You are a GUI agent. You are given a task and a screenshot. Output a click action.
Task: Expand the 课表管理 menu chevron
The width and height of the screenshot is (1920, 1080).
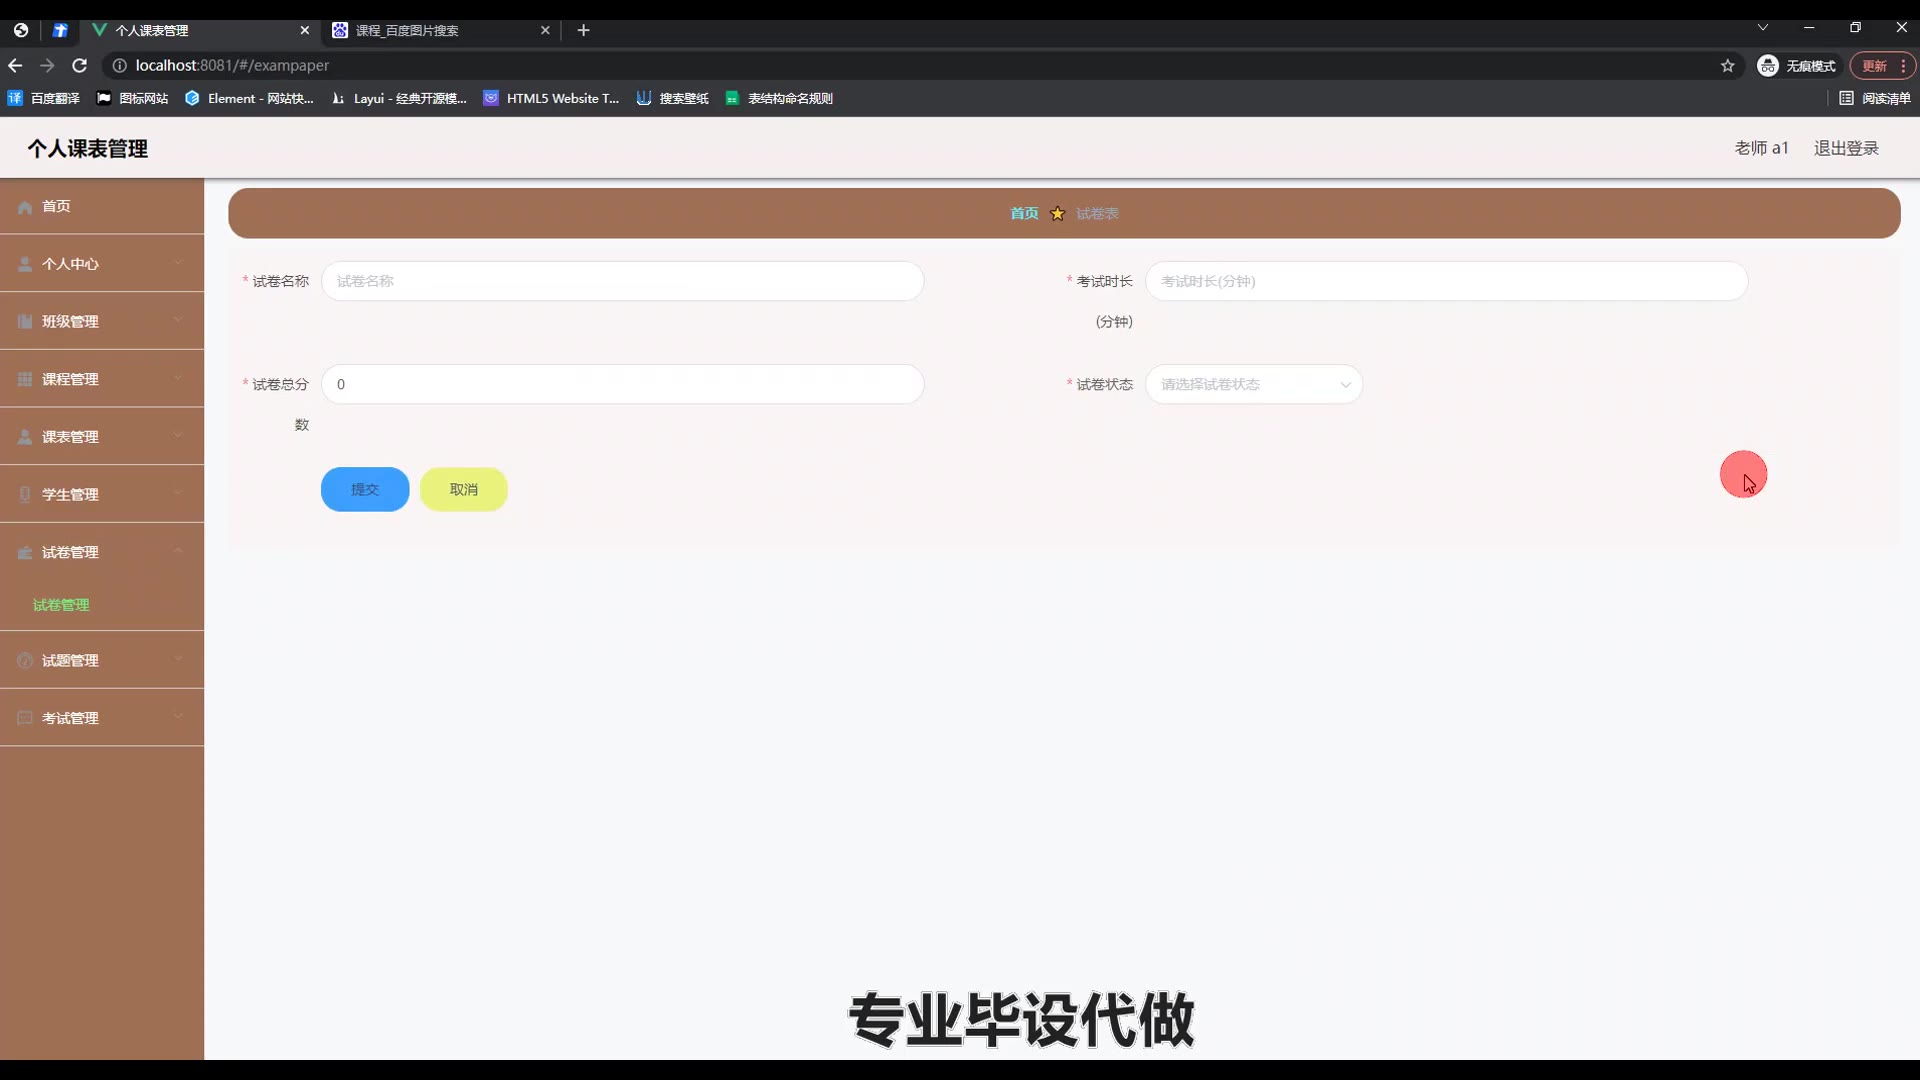pos(178,437)
